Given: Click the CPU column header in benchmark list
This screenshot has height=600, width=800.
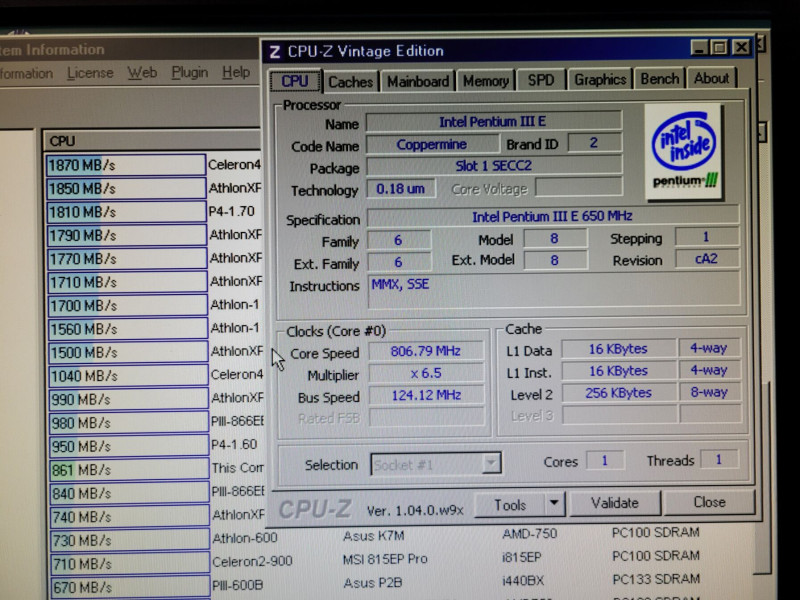Looking at the screenshot, I should point(153,141).
